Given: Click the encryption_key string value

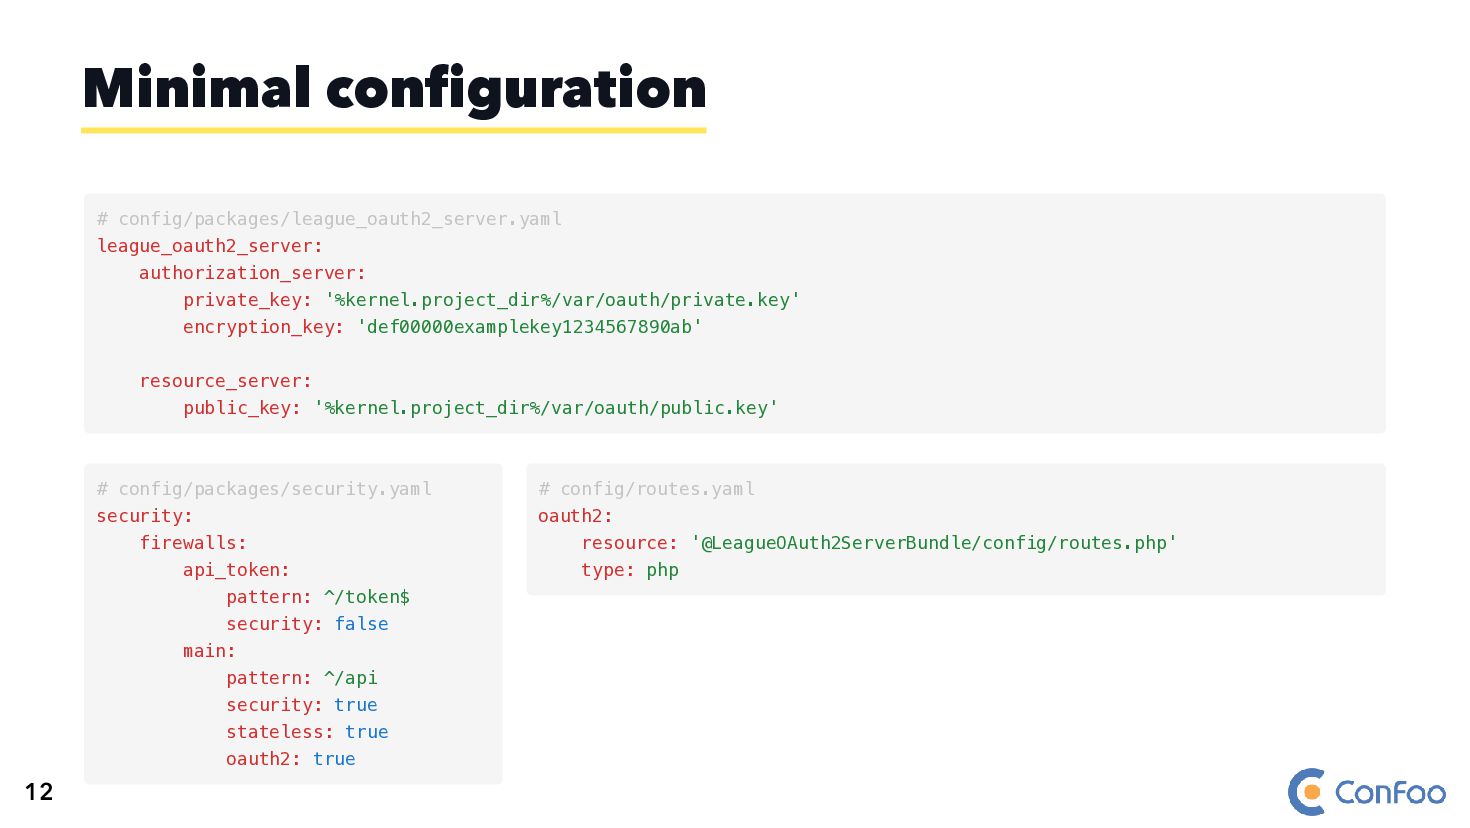Looking at the screenshot, I should tap(529, 327).
